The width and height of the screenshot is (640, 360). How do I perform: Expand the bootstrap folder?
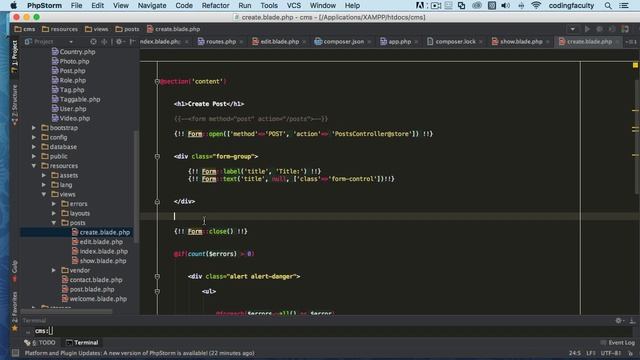34,128
